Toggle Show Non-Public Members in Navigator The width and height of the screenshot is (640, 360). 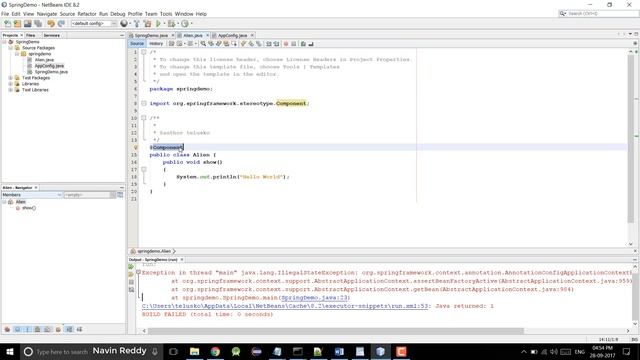pos(38,329)
